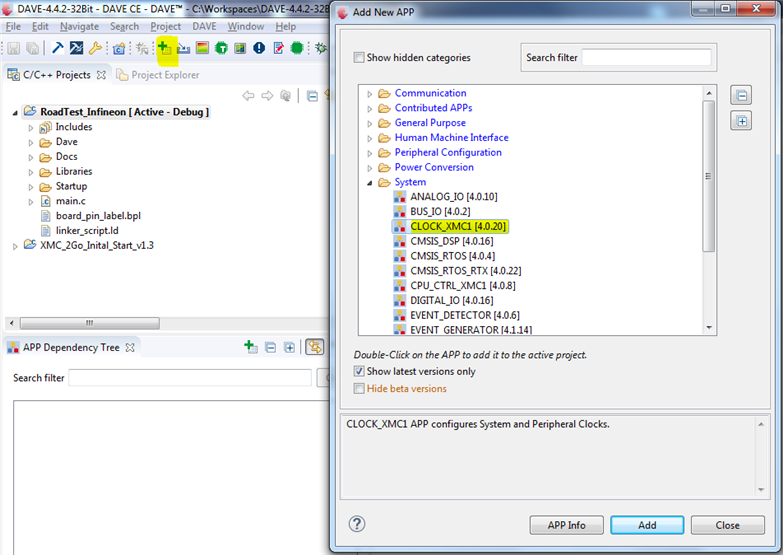The image size is (783, 555).
Task: Click the APP Info button
Action: (566, 525)
